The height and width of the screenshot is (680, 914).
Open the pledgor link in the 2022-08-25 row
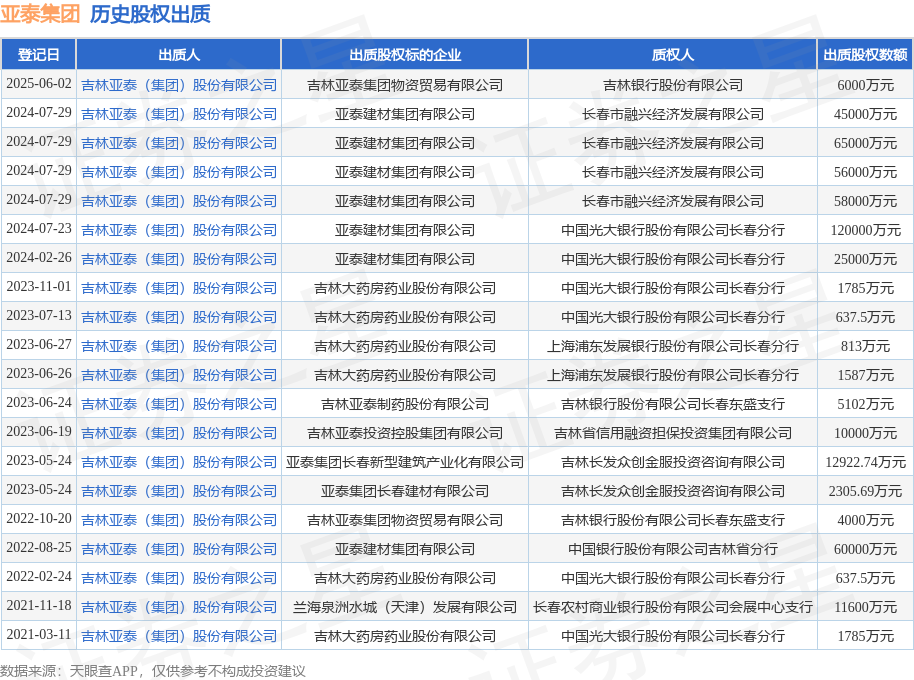pyautogui.click(x=179, y=549)
